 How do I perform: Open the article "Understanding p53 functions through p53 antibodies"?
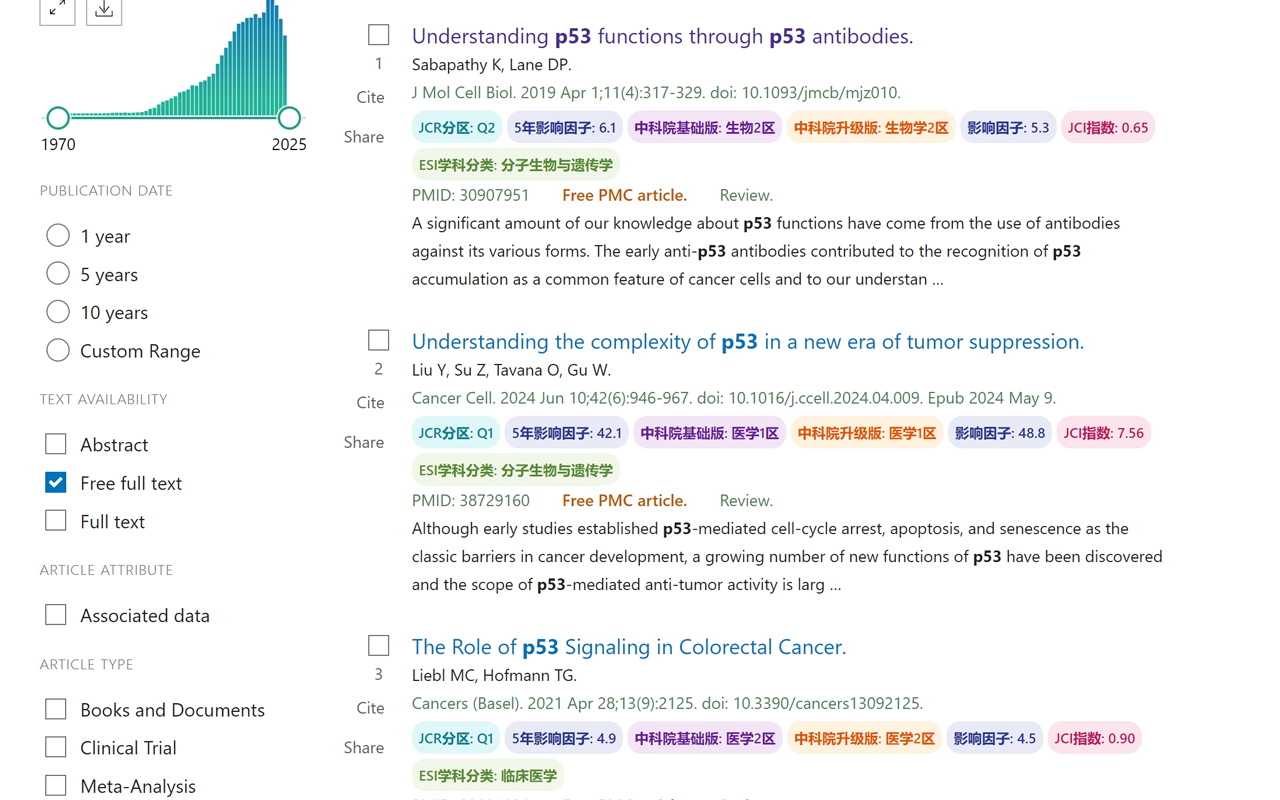tap(662, 35)
